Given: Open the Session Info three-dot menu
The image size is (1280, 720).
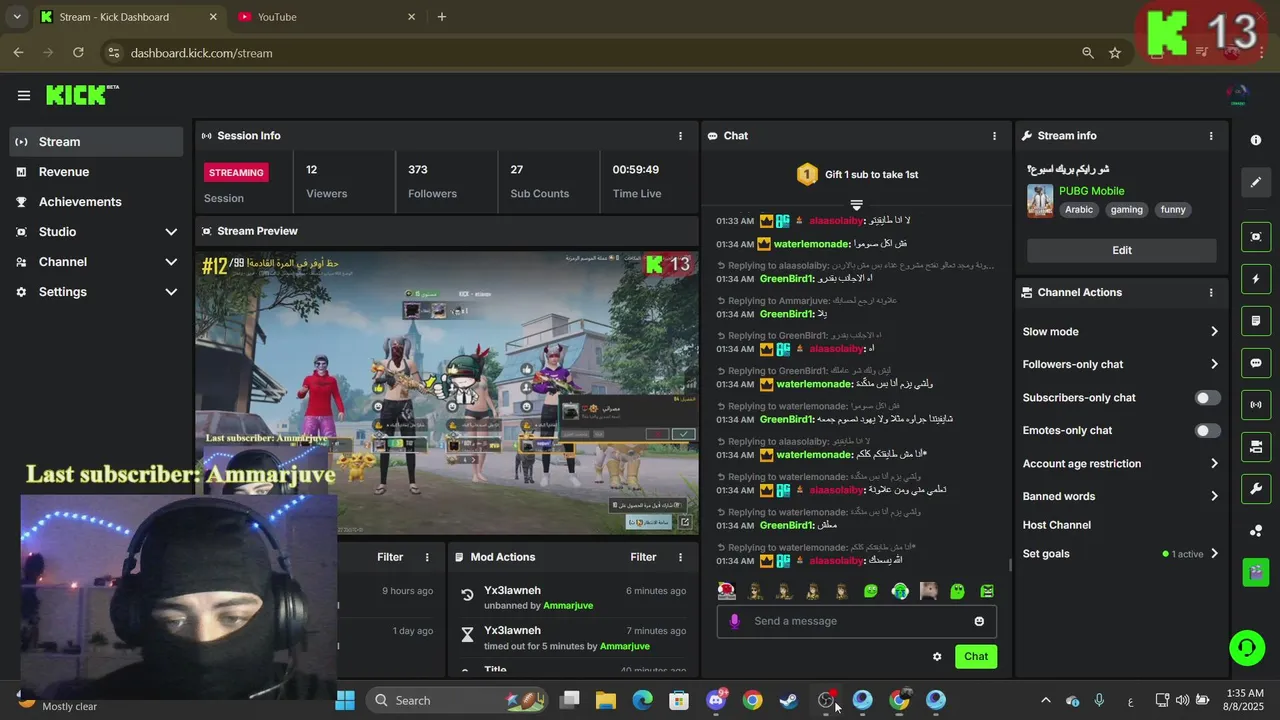Looking at the screenshot, I should (681, 136).
